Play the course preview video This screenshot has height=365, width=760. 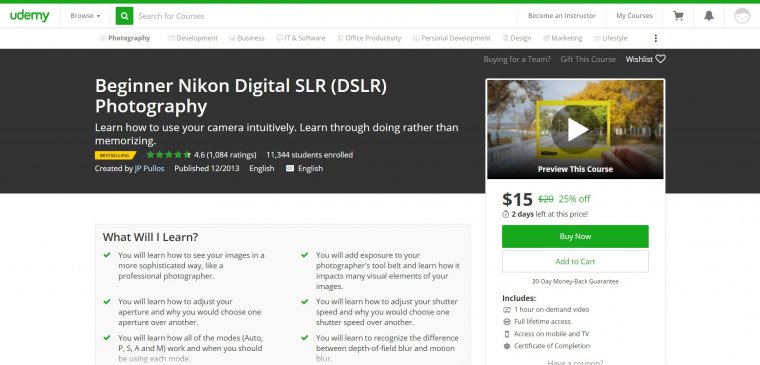[x=575, y=129]
